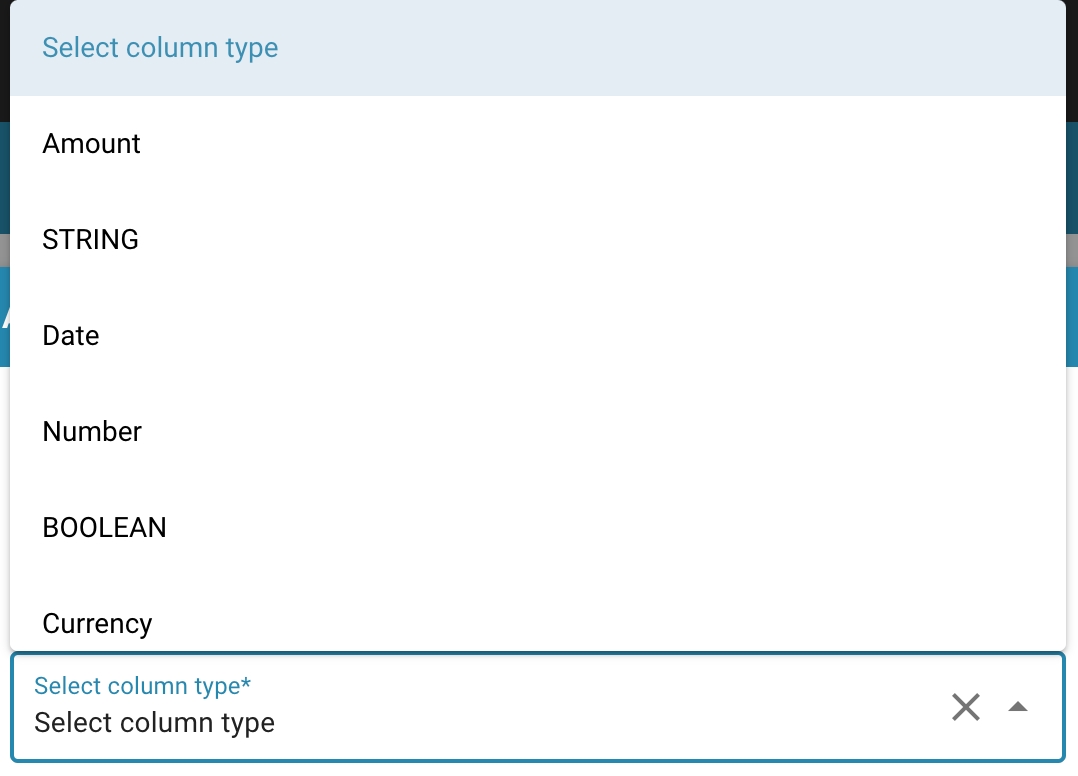
Task: Pick Date as column type
Action: point(71,336)
